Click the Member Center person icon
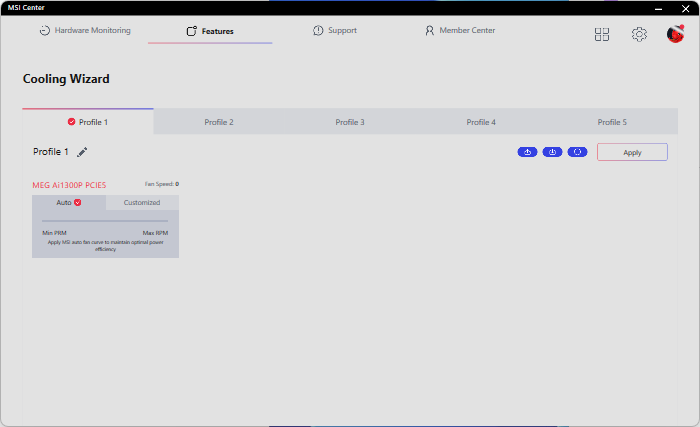This screenshot has width=700, height=427. click(429, 30)
